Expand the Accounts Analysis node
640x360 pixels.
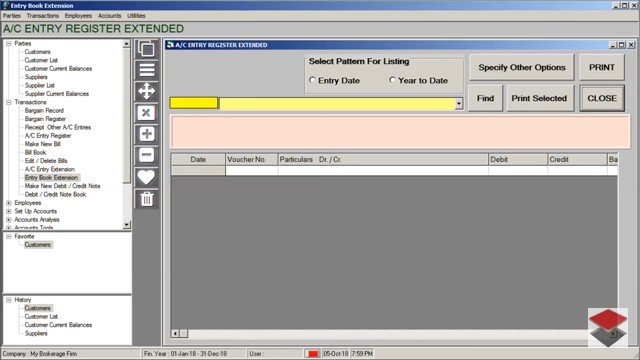9,220
